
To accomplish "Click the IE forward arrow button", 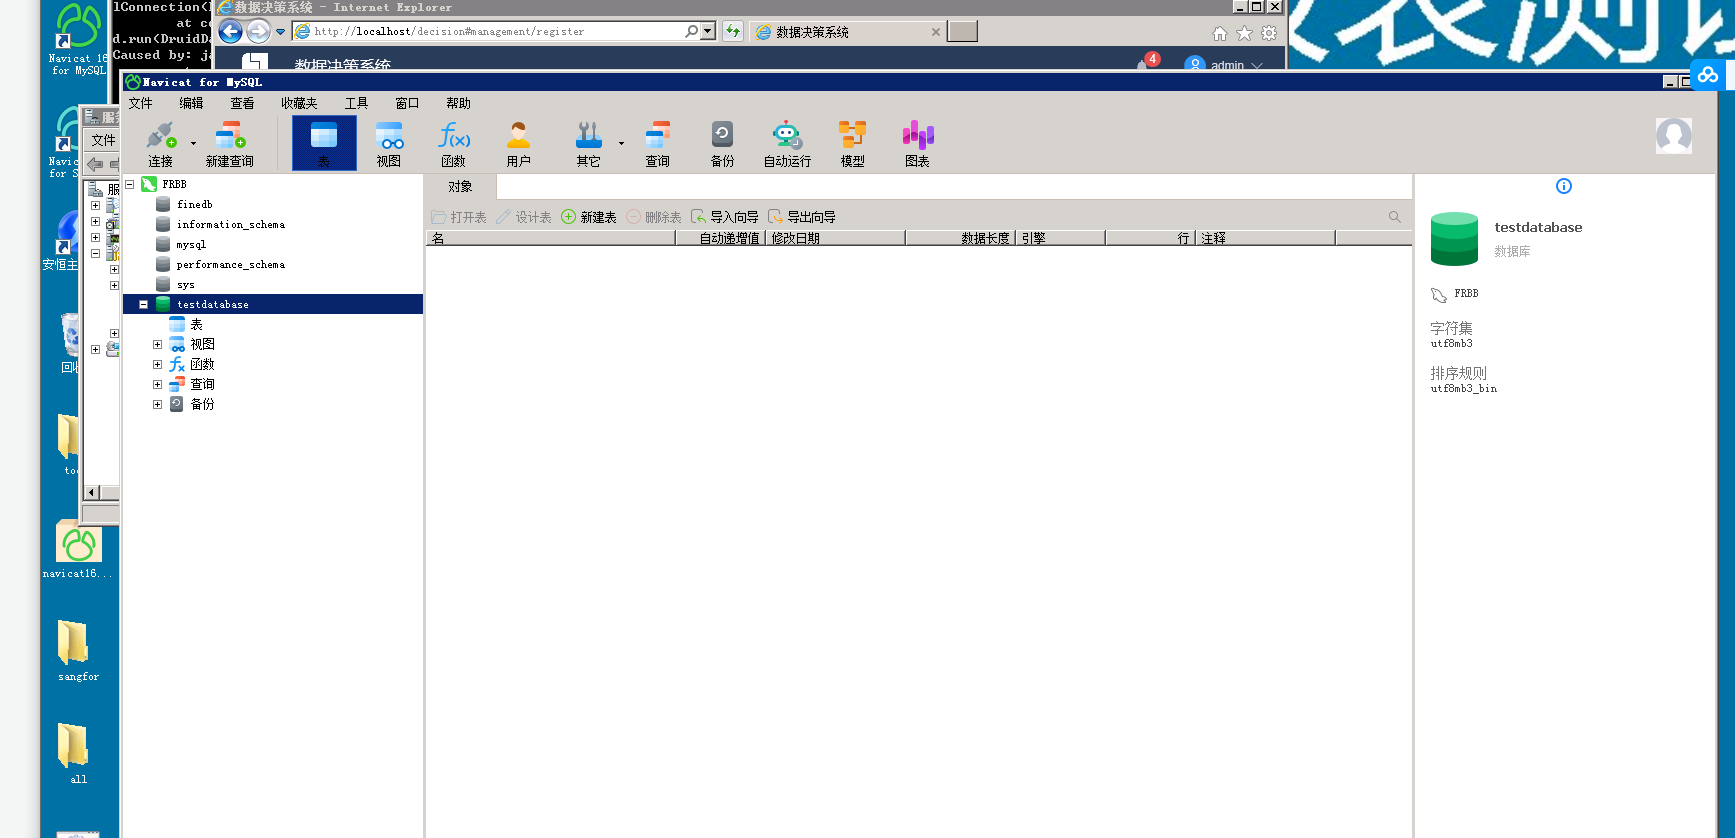I will (x=258, y=32).
